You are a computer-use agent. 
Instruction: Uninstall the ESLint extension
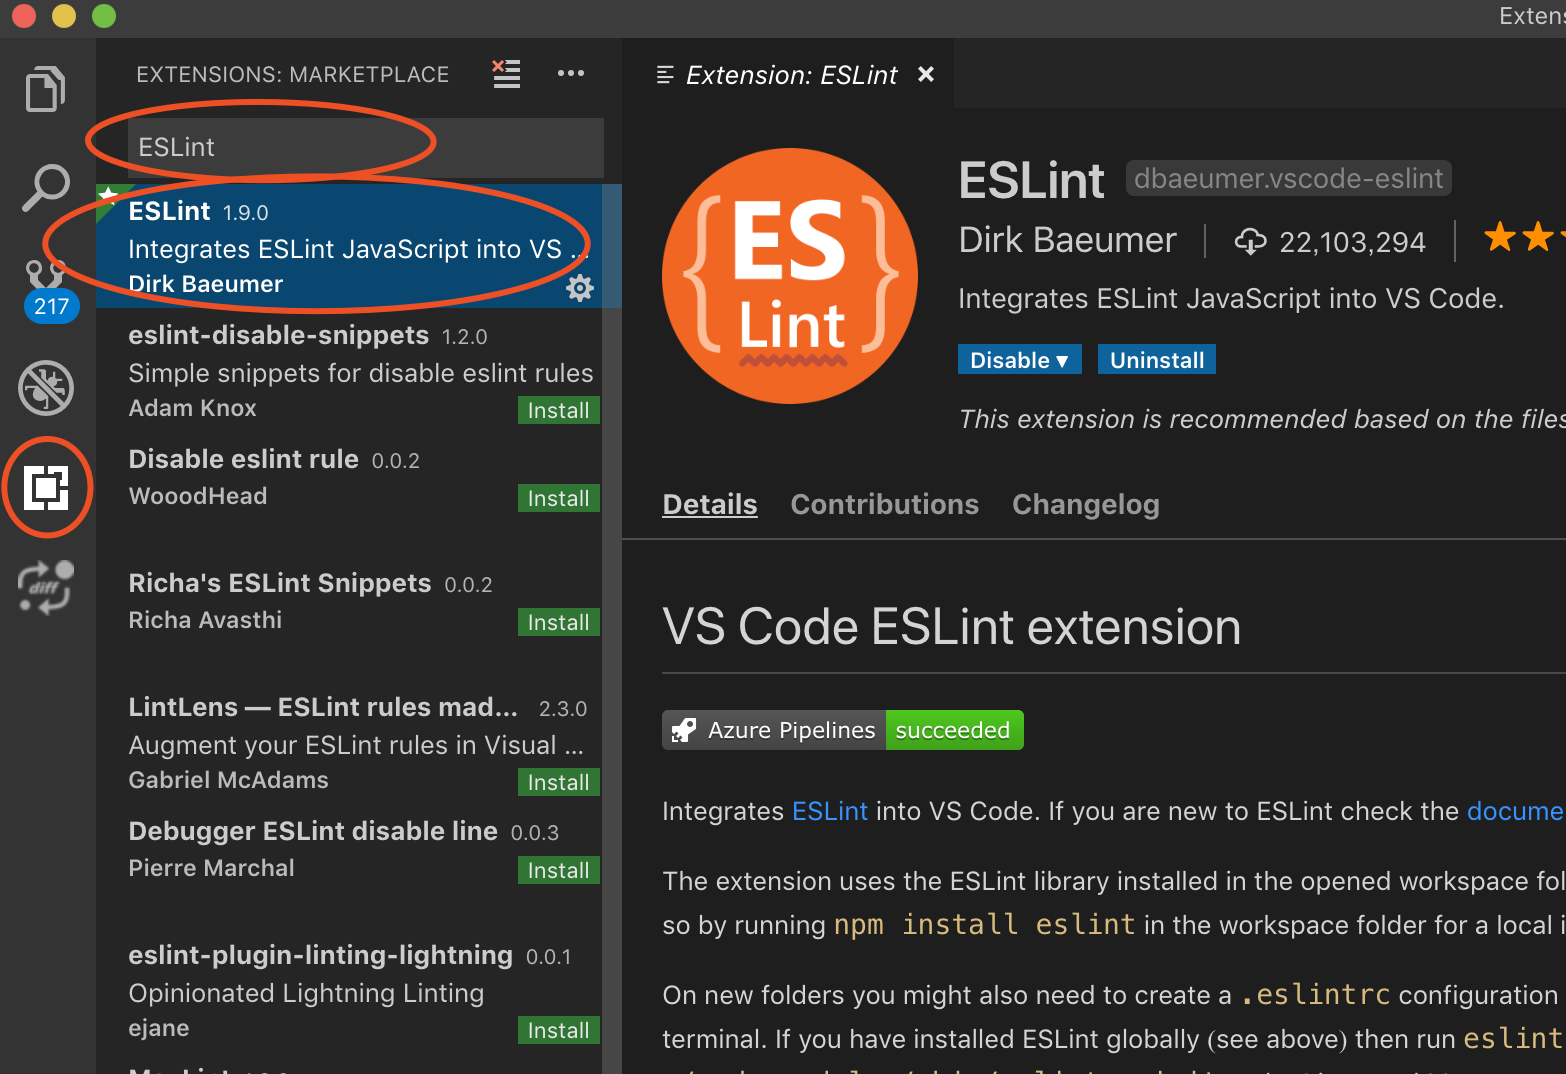pos(1157,360)
